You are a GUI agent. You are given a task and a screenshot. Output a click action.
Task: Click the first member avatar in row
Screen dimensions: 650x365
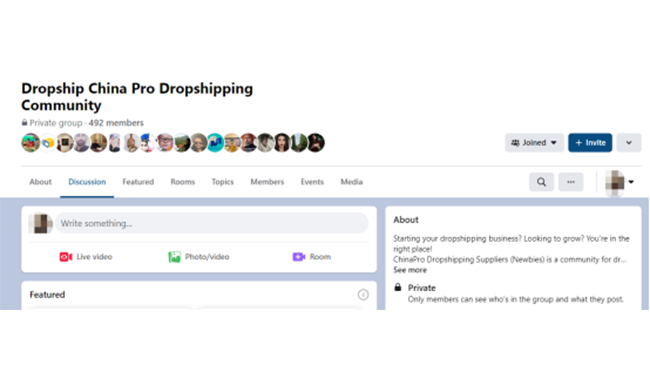coord(30,143)
